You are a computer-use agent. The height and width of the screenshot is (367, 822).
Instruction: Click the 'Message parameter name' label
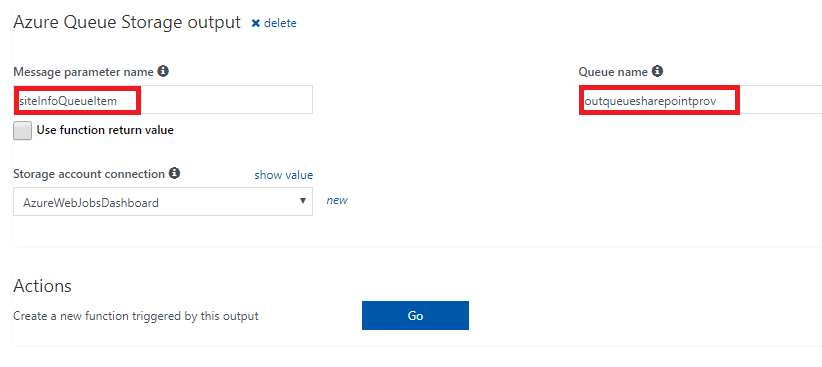click(83, 71)
